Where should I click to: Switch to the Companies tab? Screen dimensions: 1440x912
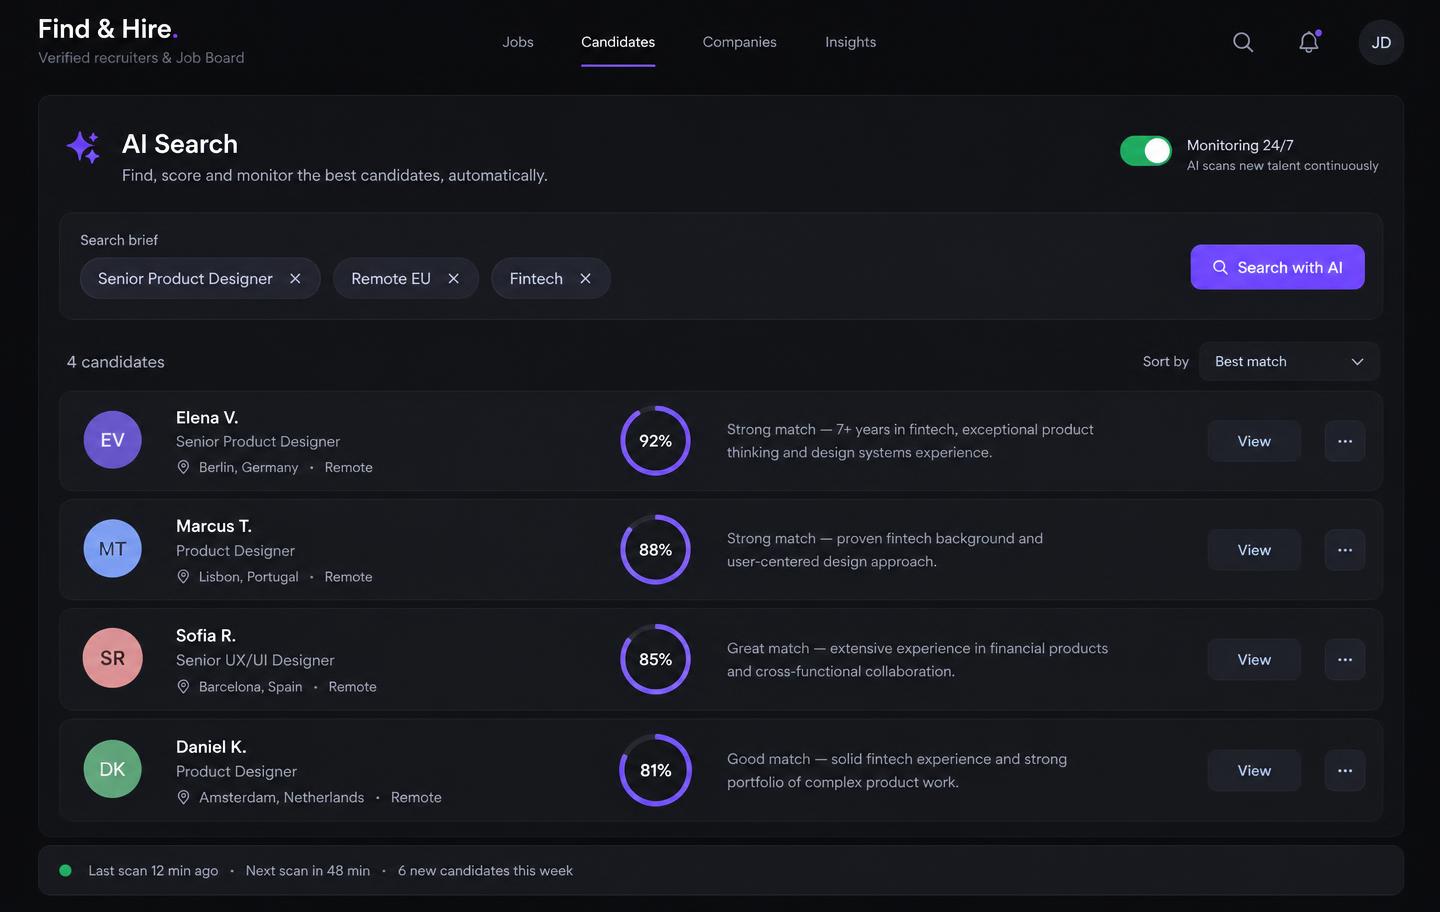[740, 42]
